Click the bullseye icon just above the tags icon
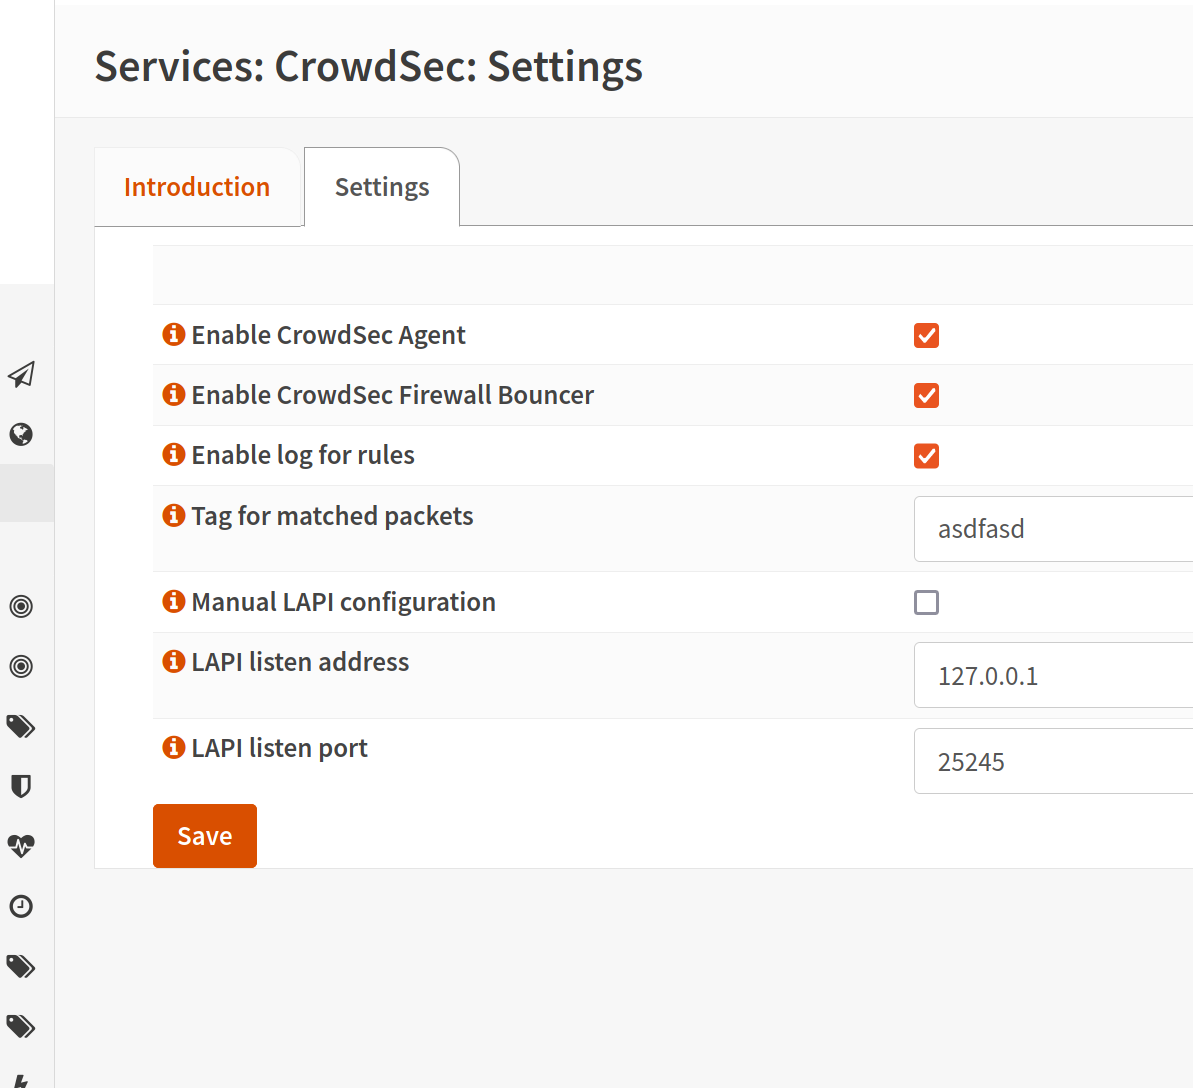The height and width of the screenshot is (1088, 1193). pyautogui.click(x=21, y=666)
